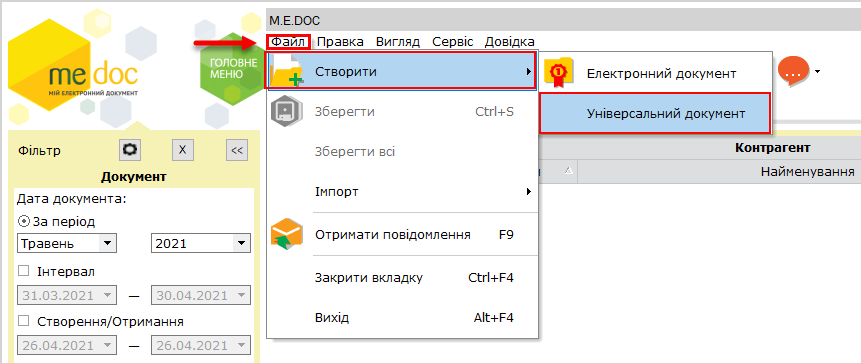Click the Створити submenu arrow
861x363 pixels.
528,71
